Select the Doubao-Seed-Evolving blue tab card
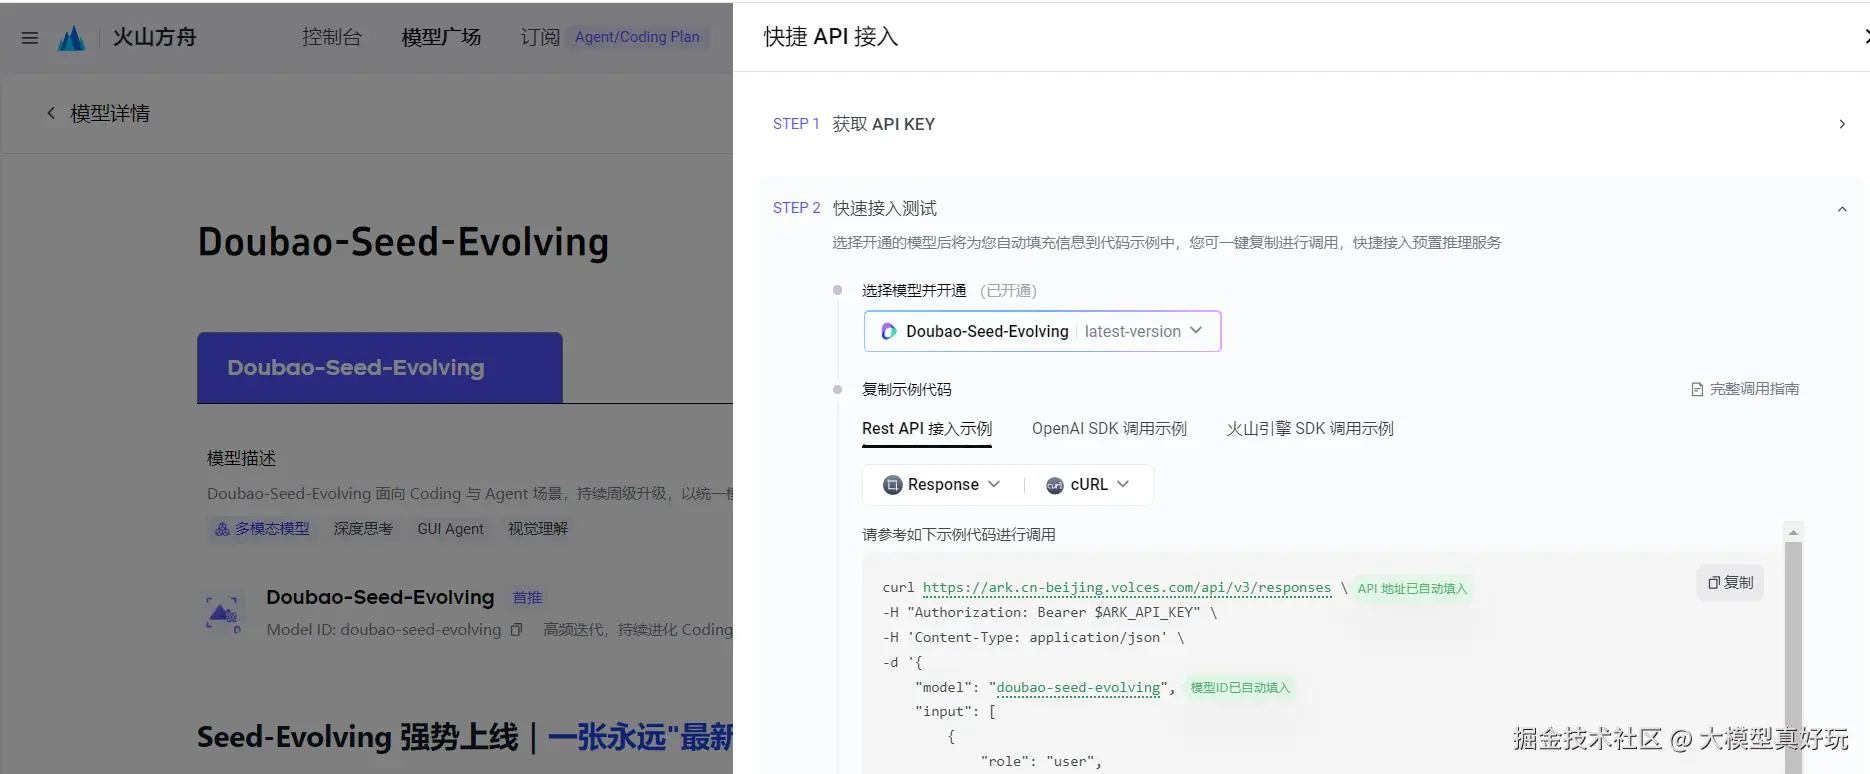 [x=380, y=368]
